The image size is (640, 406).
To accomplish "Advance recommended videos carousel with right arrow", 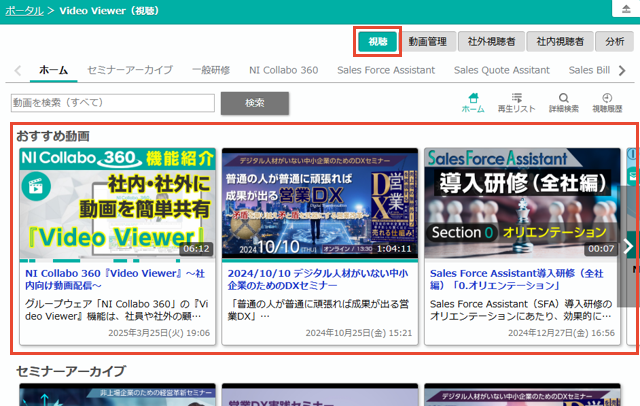I will pos(629,246).
